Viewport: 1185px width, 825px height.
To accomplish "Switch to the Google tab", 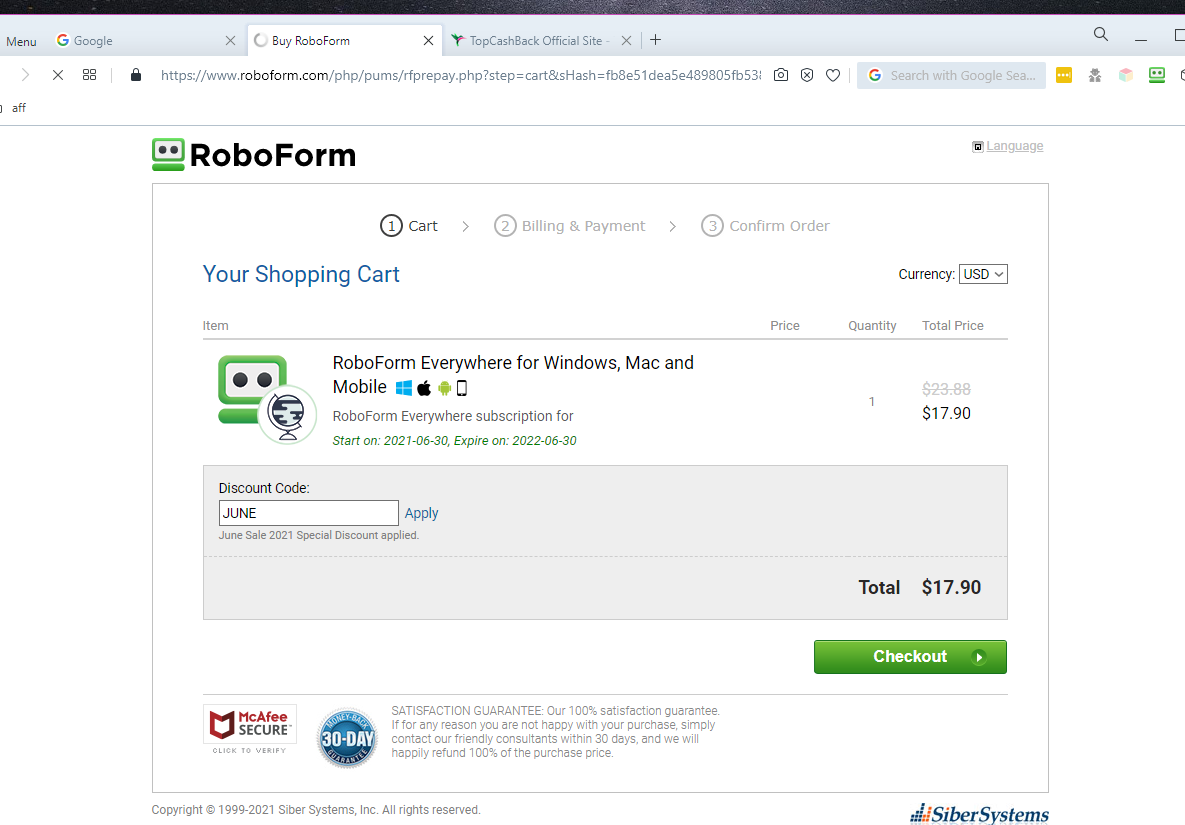I will [140, 41].
